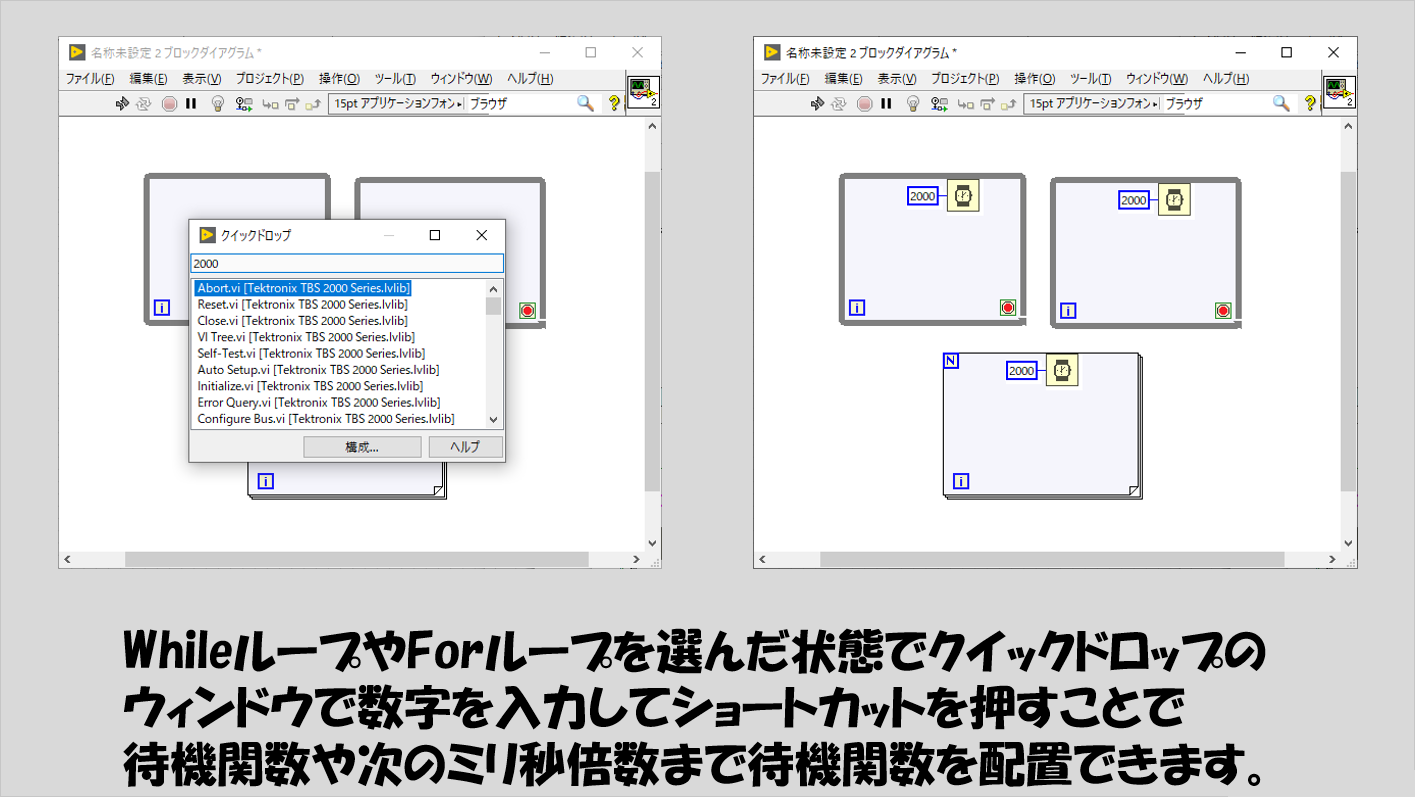Select the 2000 constant inside the For loop
Image resolution: width=1415 pixels, height=797 pixels.
[1021, 371]
